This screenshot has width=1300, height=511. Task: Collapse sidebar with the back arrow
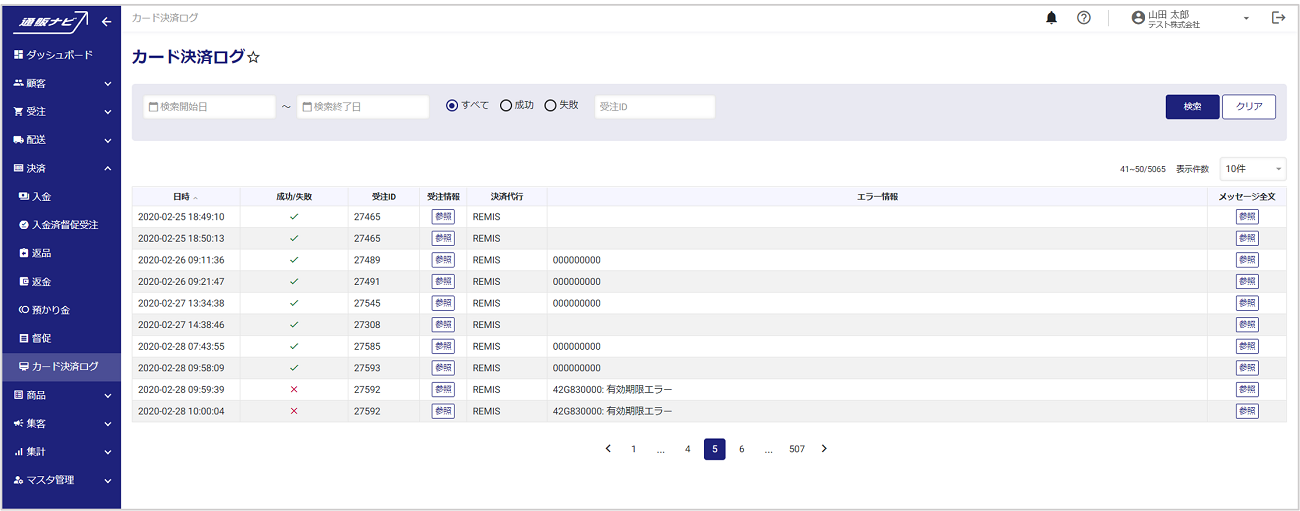click(106, 22)
